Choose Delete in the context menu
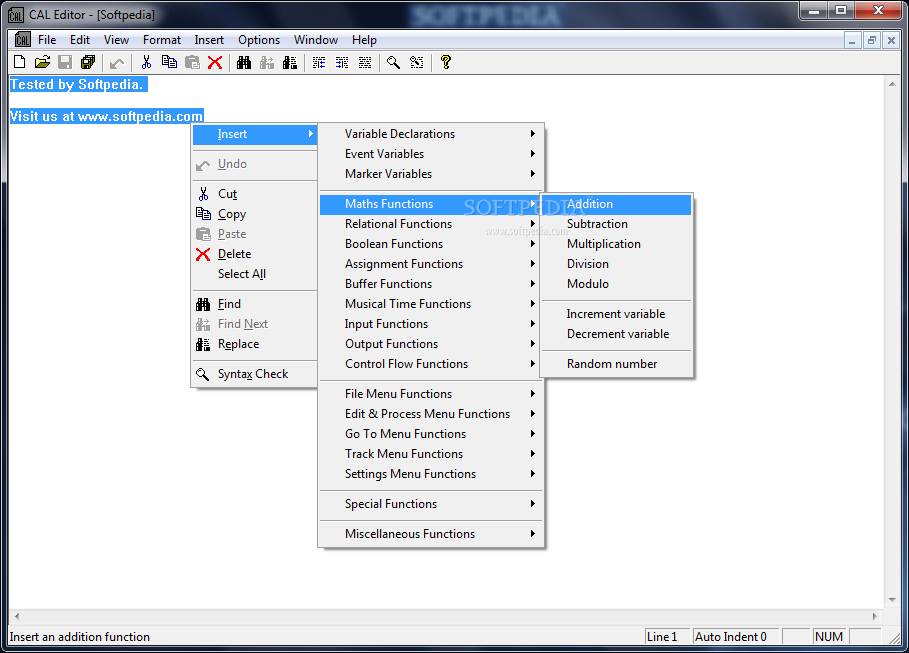Screen dimensions: 909x653 tap(254, 254)
